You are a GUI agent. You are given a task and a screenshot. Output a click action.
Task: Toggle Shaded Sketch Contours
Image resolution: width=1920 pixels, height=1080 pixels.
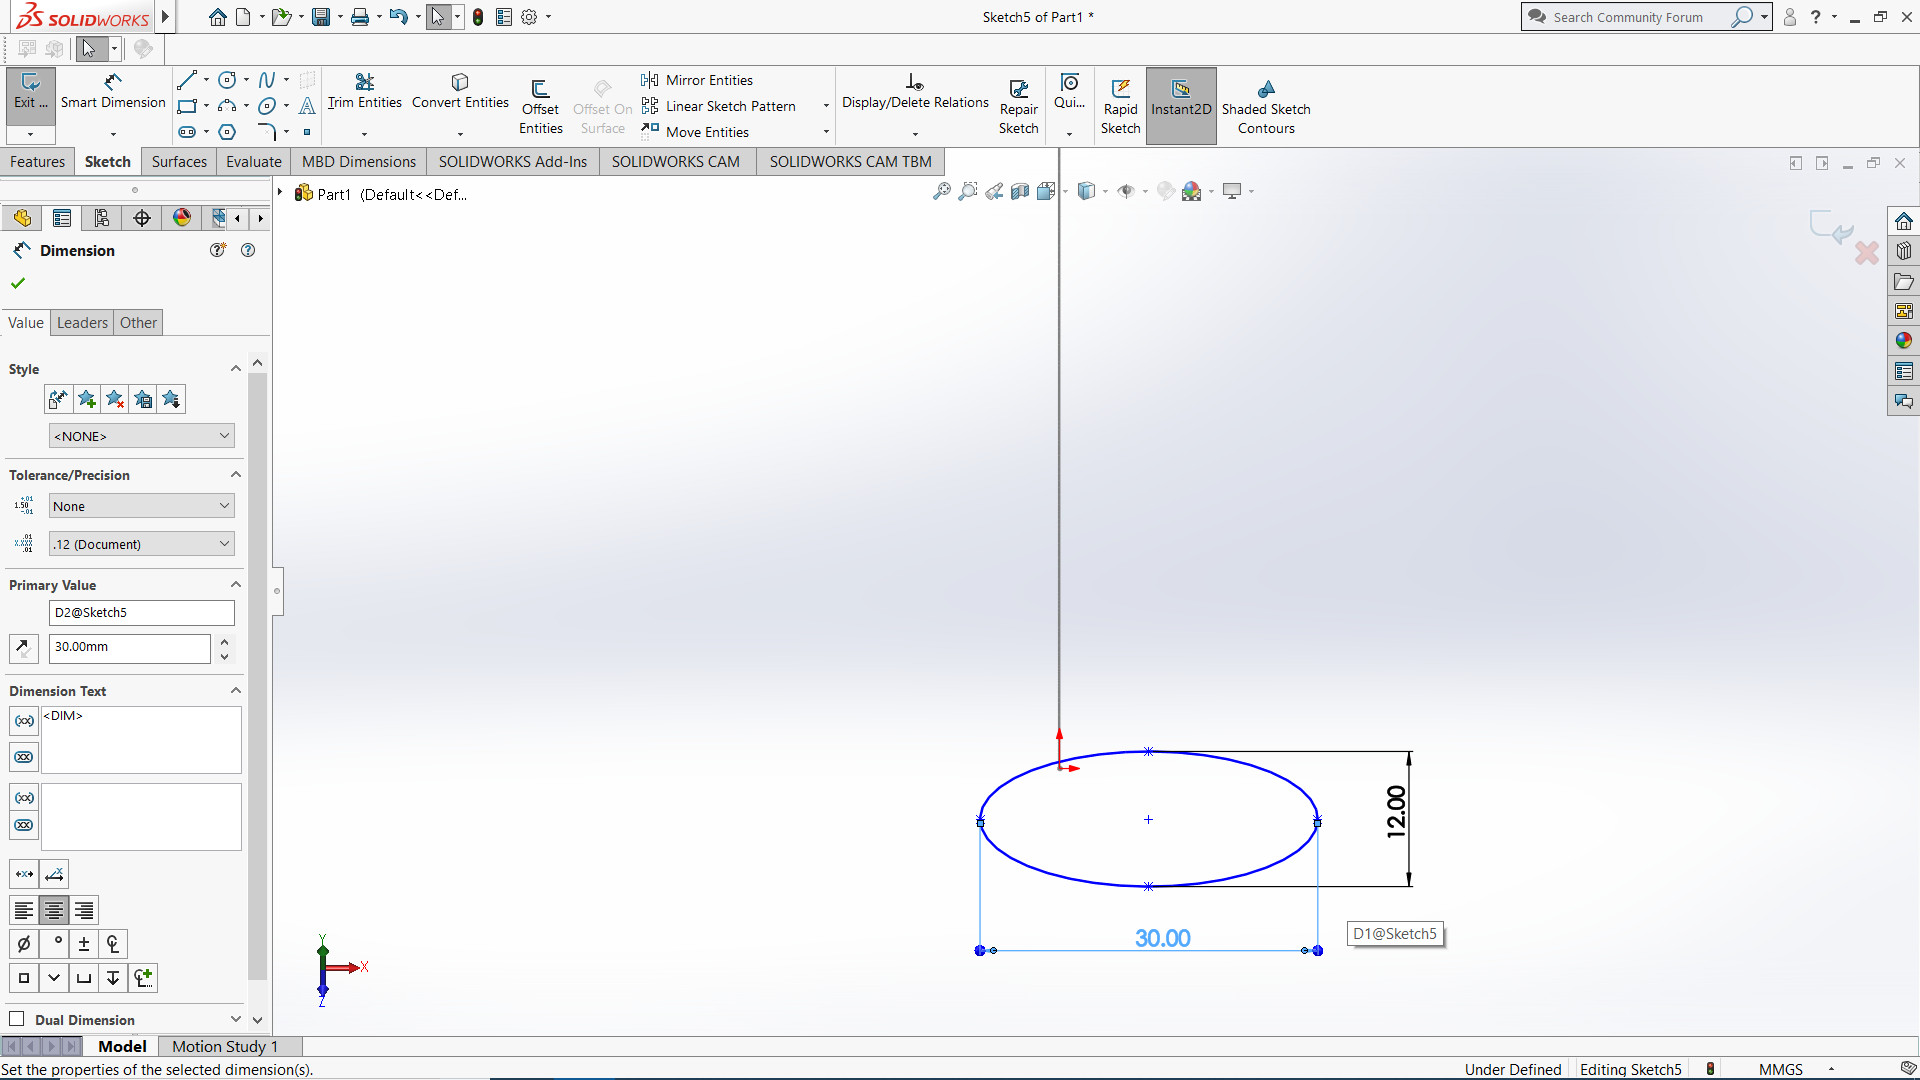[1266, 103]
